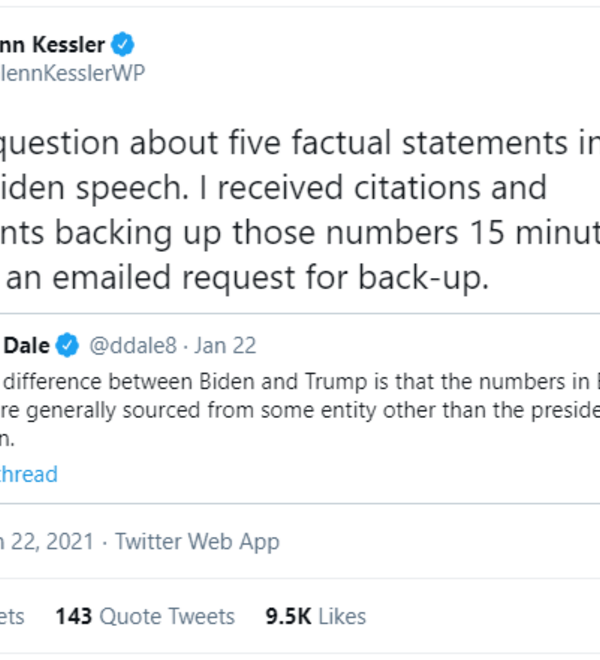Open the Retweets count at bottom left
This screenshot has height=660, width=600.
point(12,616)
